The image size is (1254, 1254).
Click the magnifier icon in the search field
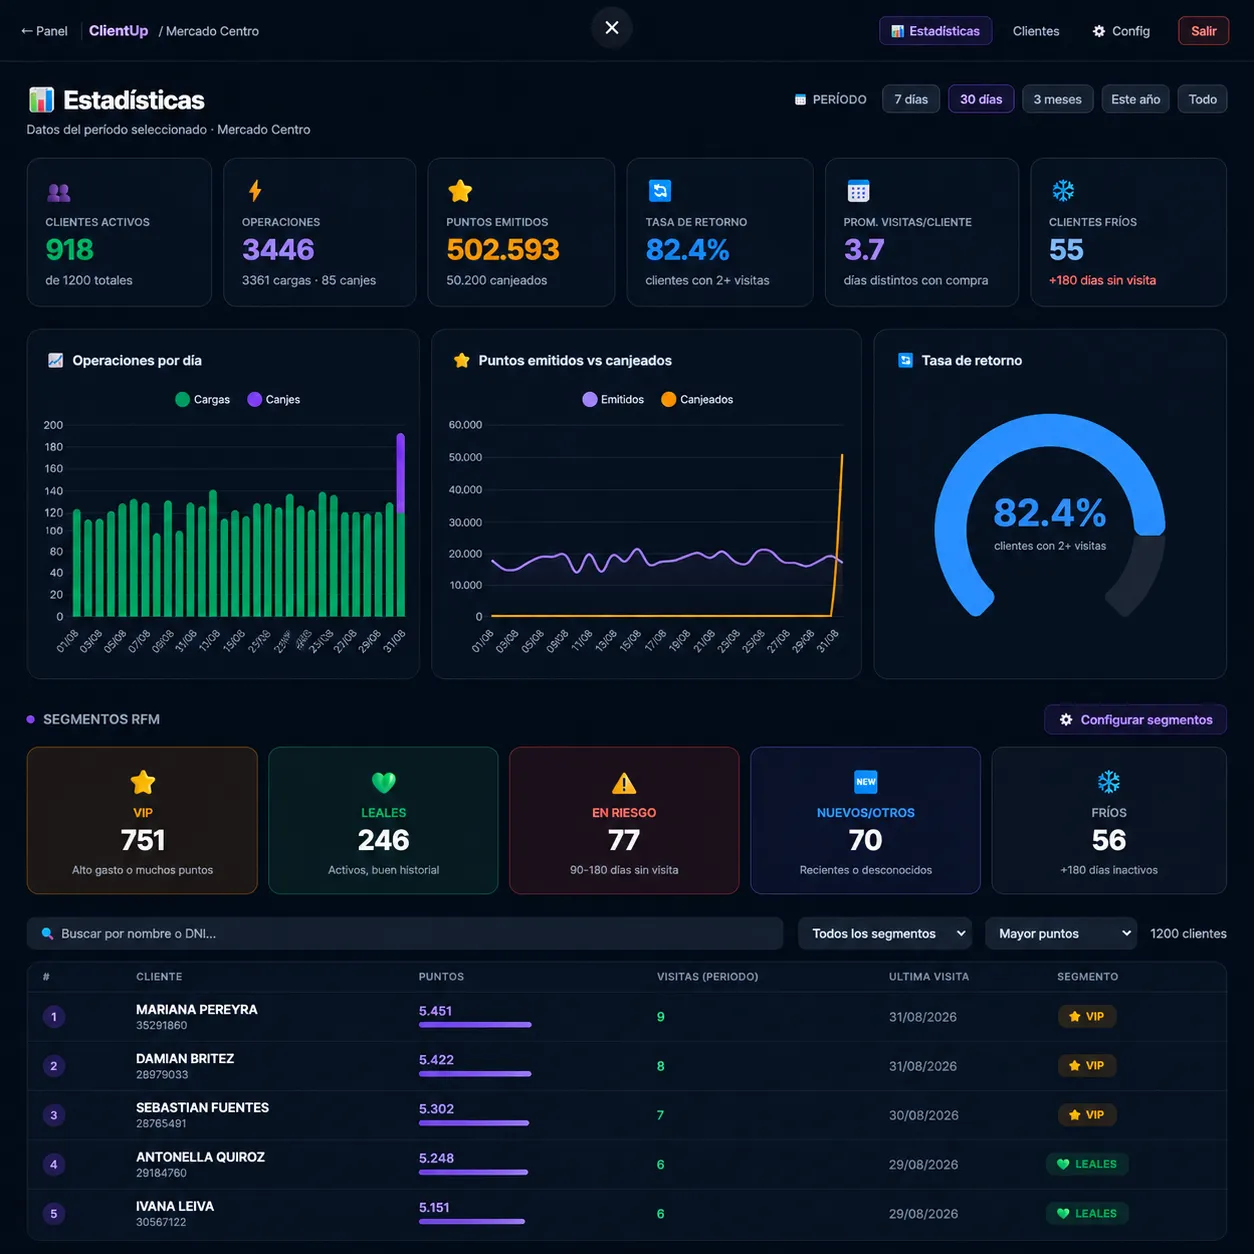coord(47,934)
